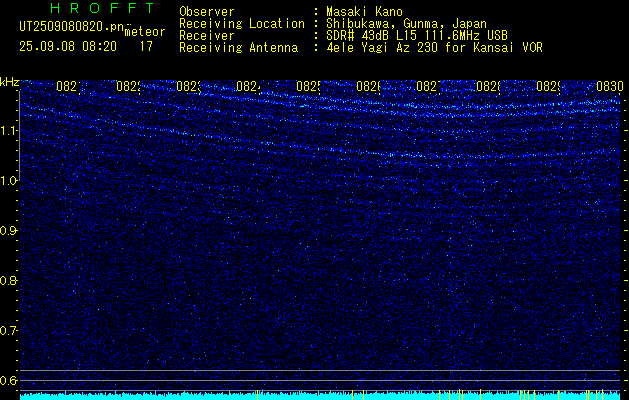Click the observer name Masaki Kano
629x400 pixels.
pos(364,12)
